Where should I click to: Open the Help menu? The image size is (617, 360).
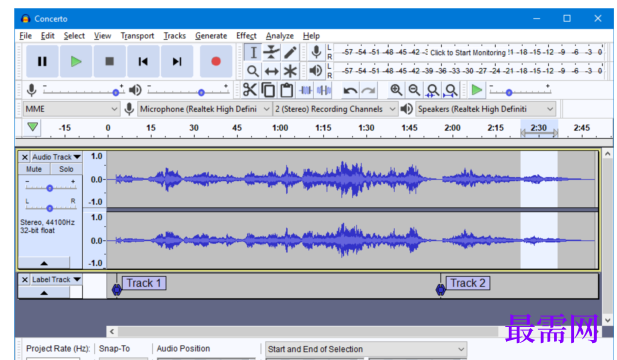[311, 36]
